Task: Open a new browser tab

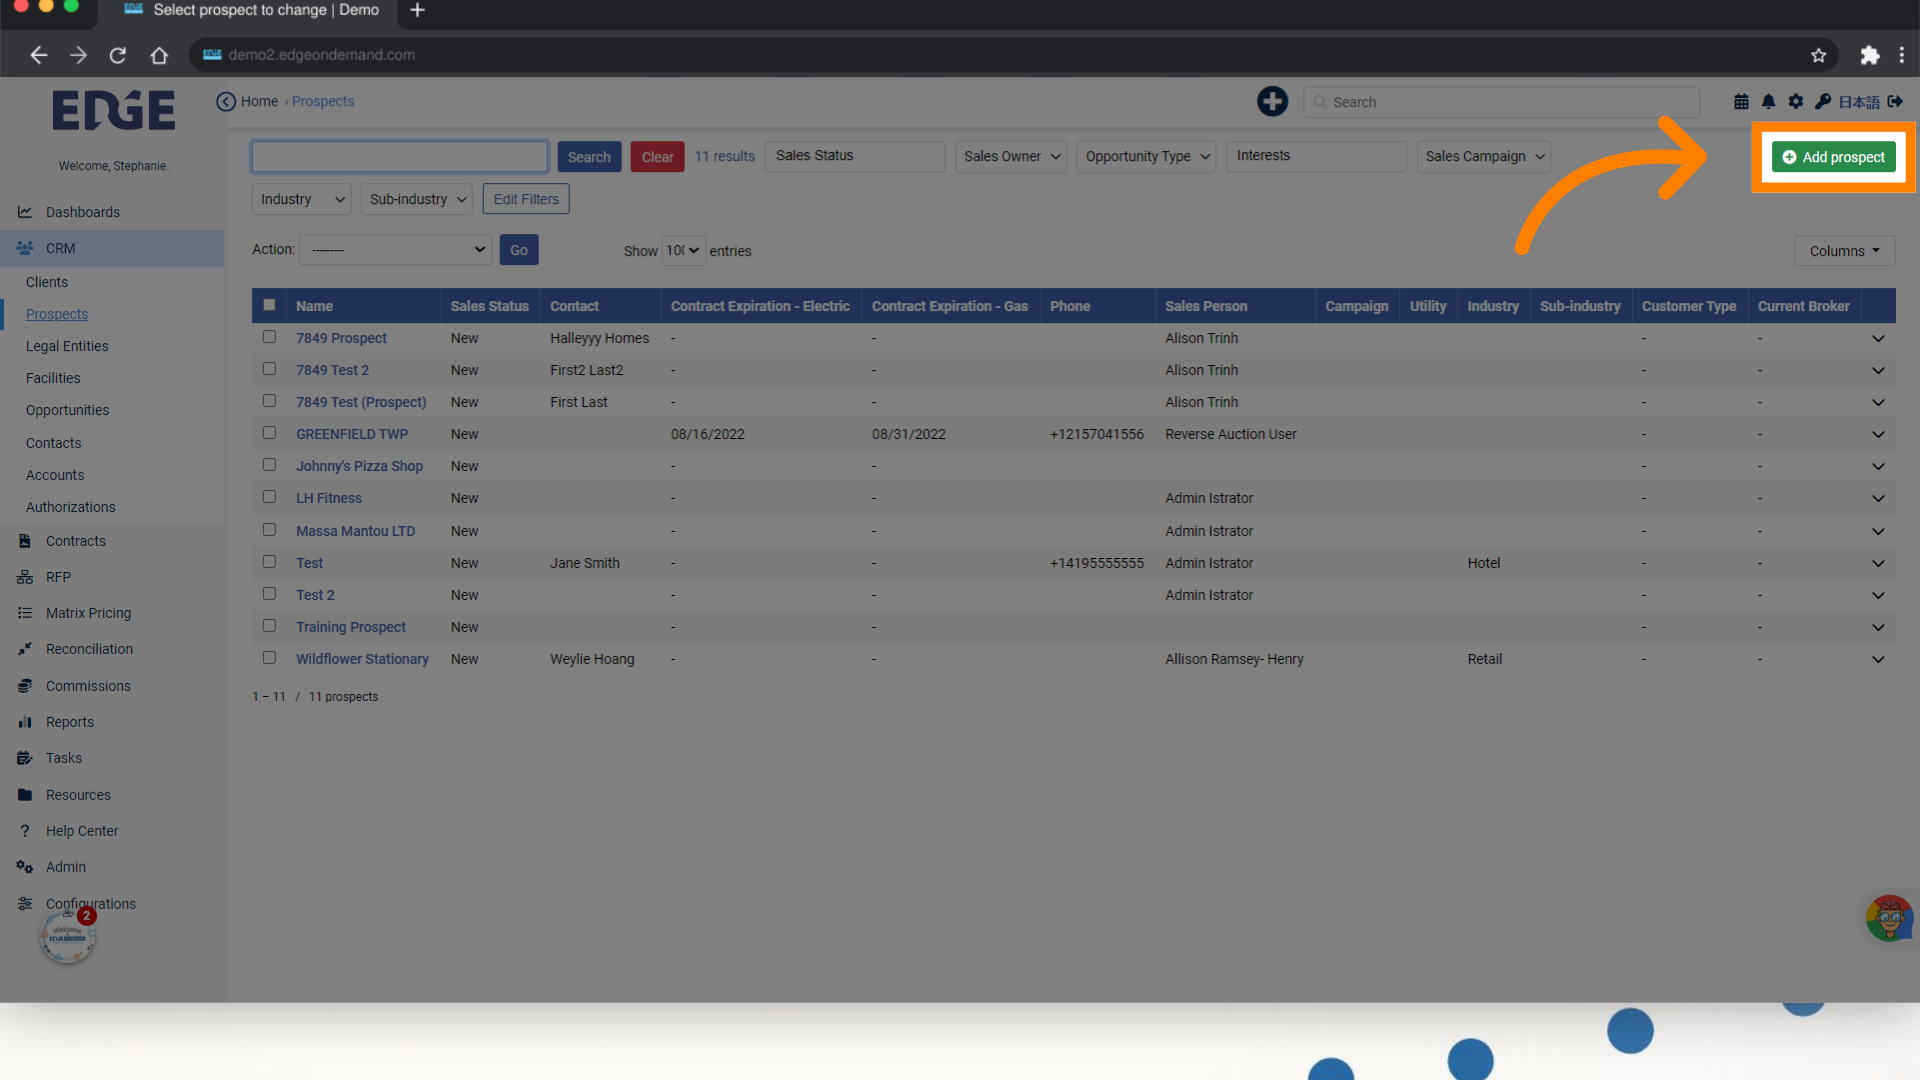Action: point(418,10)
